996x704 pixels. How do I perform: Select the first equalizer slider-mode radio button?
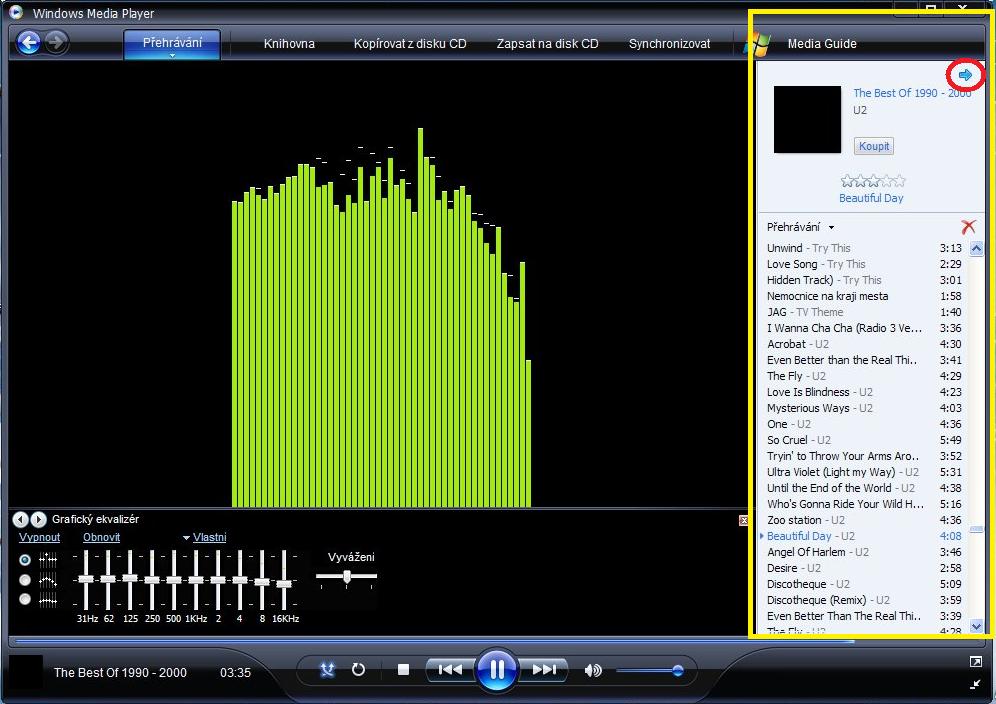(25, 560)
